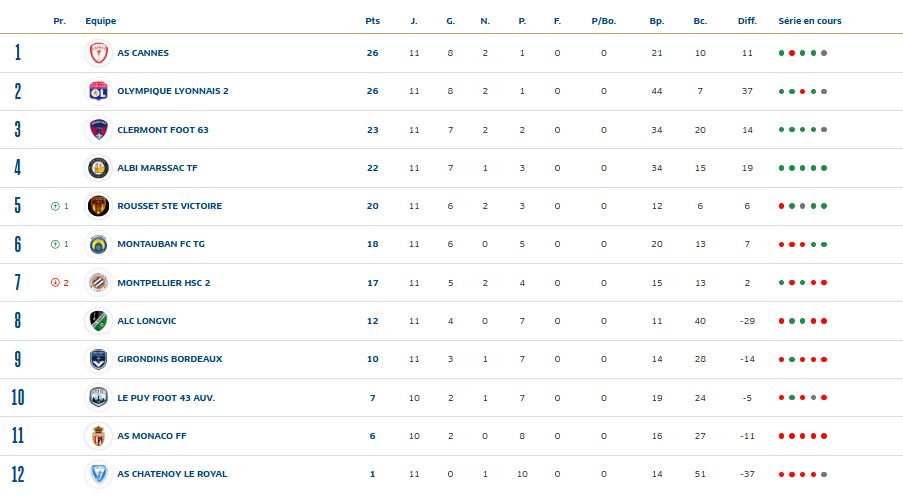Screen dimensions: 903x498
Task: Click the Olympique Lyonnais 2 crest
Action: pos(98,91)
